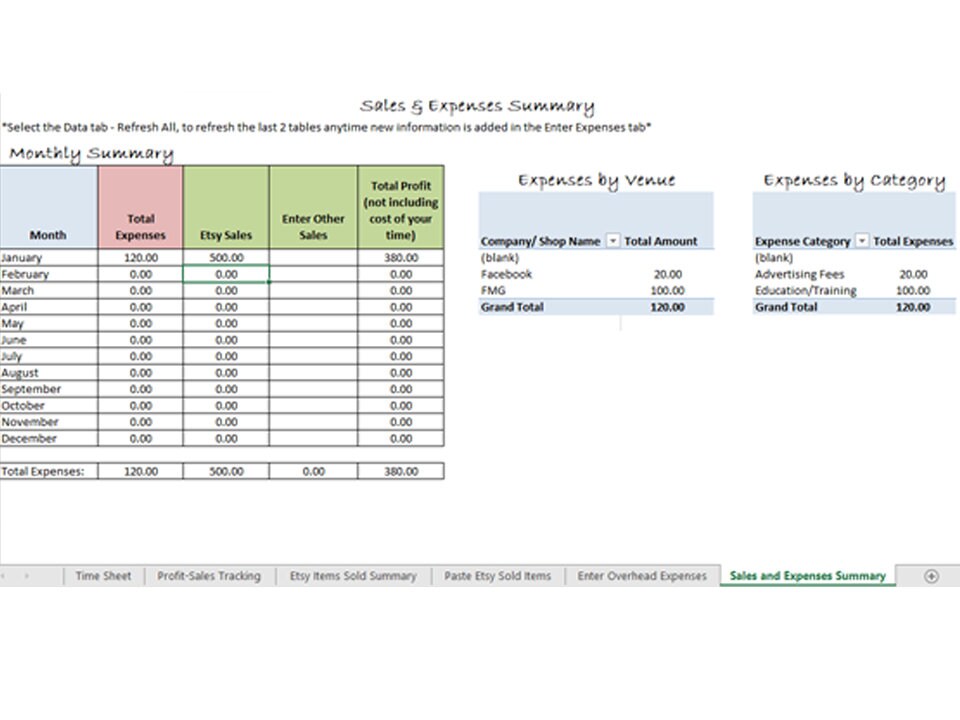Select January's Total Expenses cell showing 120.00
The image size is (960, 720).
click(x=140, y=257)
